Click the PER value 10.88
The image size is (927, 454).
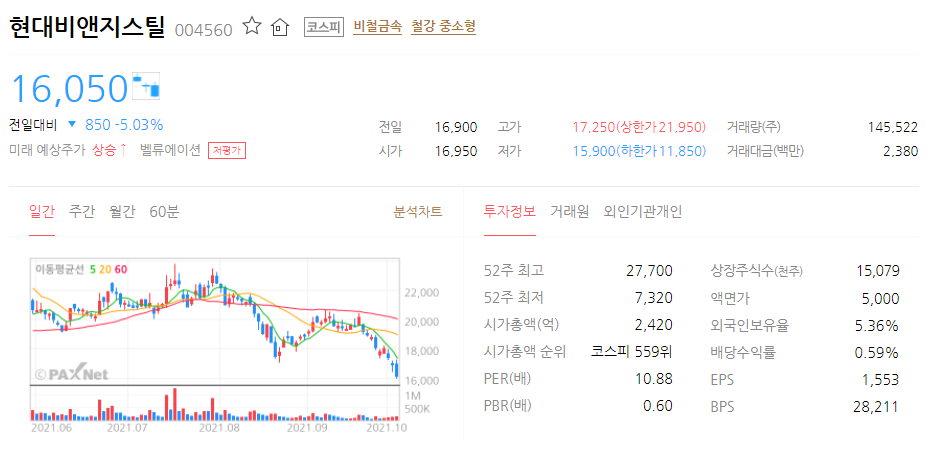click(654, 379)
